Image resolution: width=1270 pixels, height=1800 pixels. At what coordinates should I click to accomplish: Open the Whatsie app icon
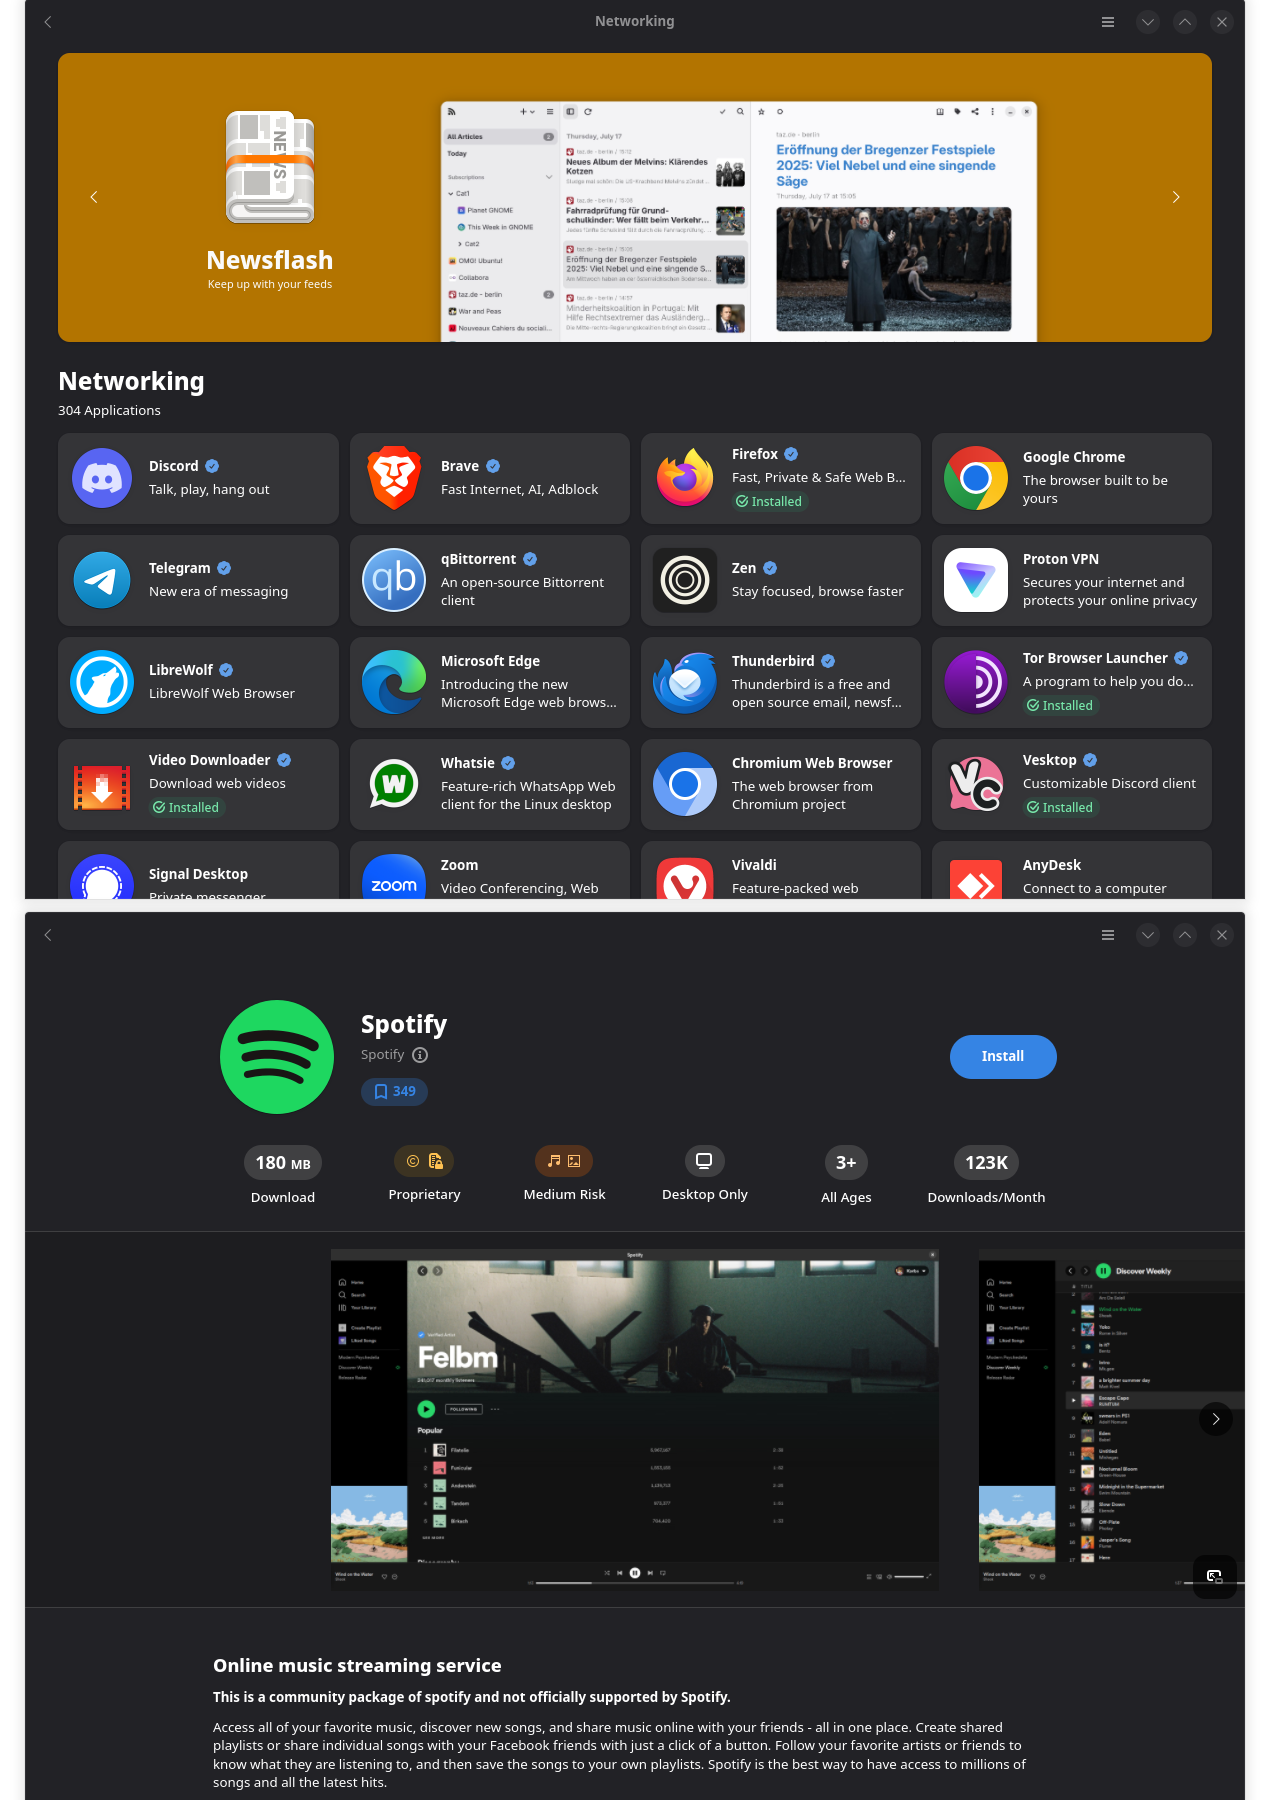[x=394, y=784]
